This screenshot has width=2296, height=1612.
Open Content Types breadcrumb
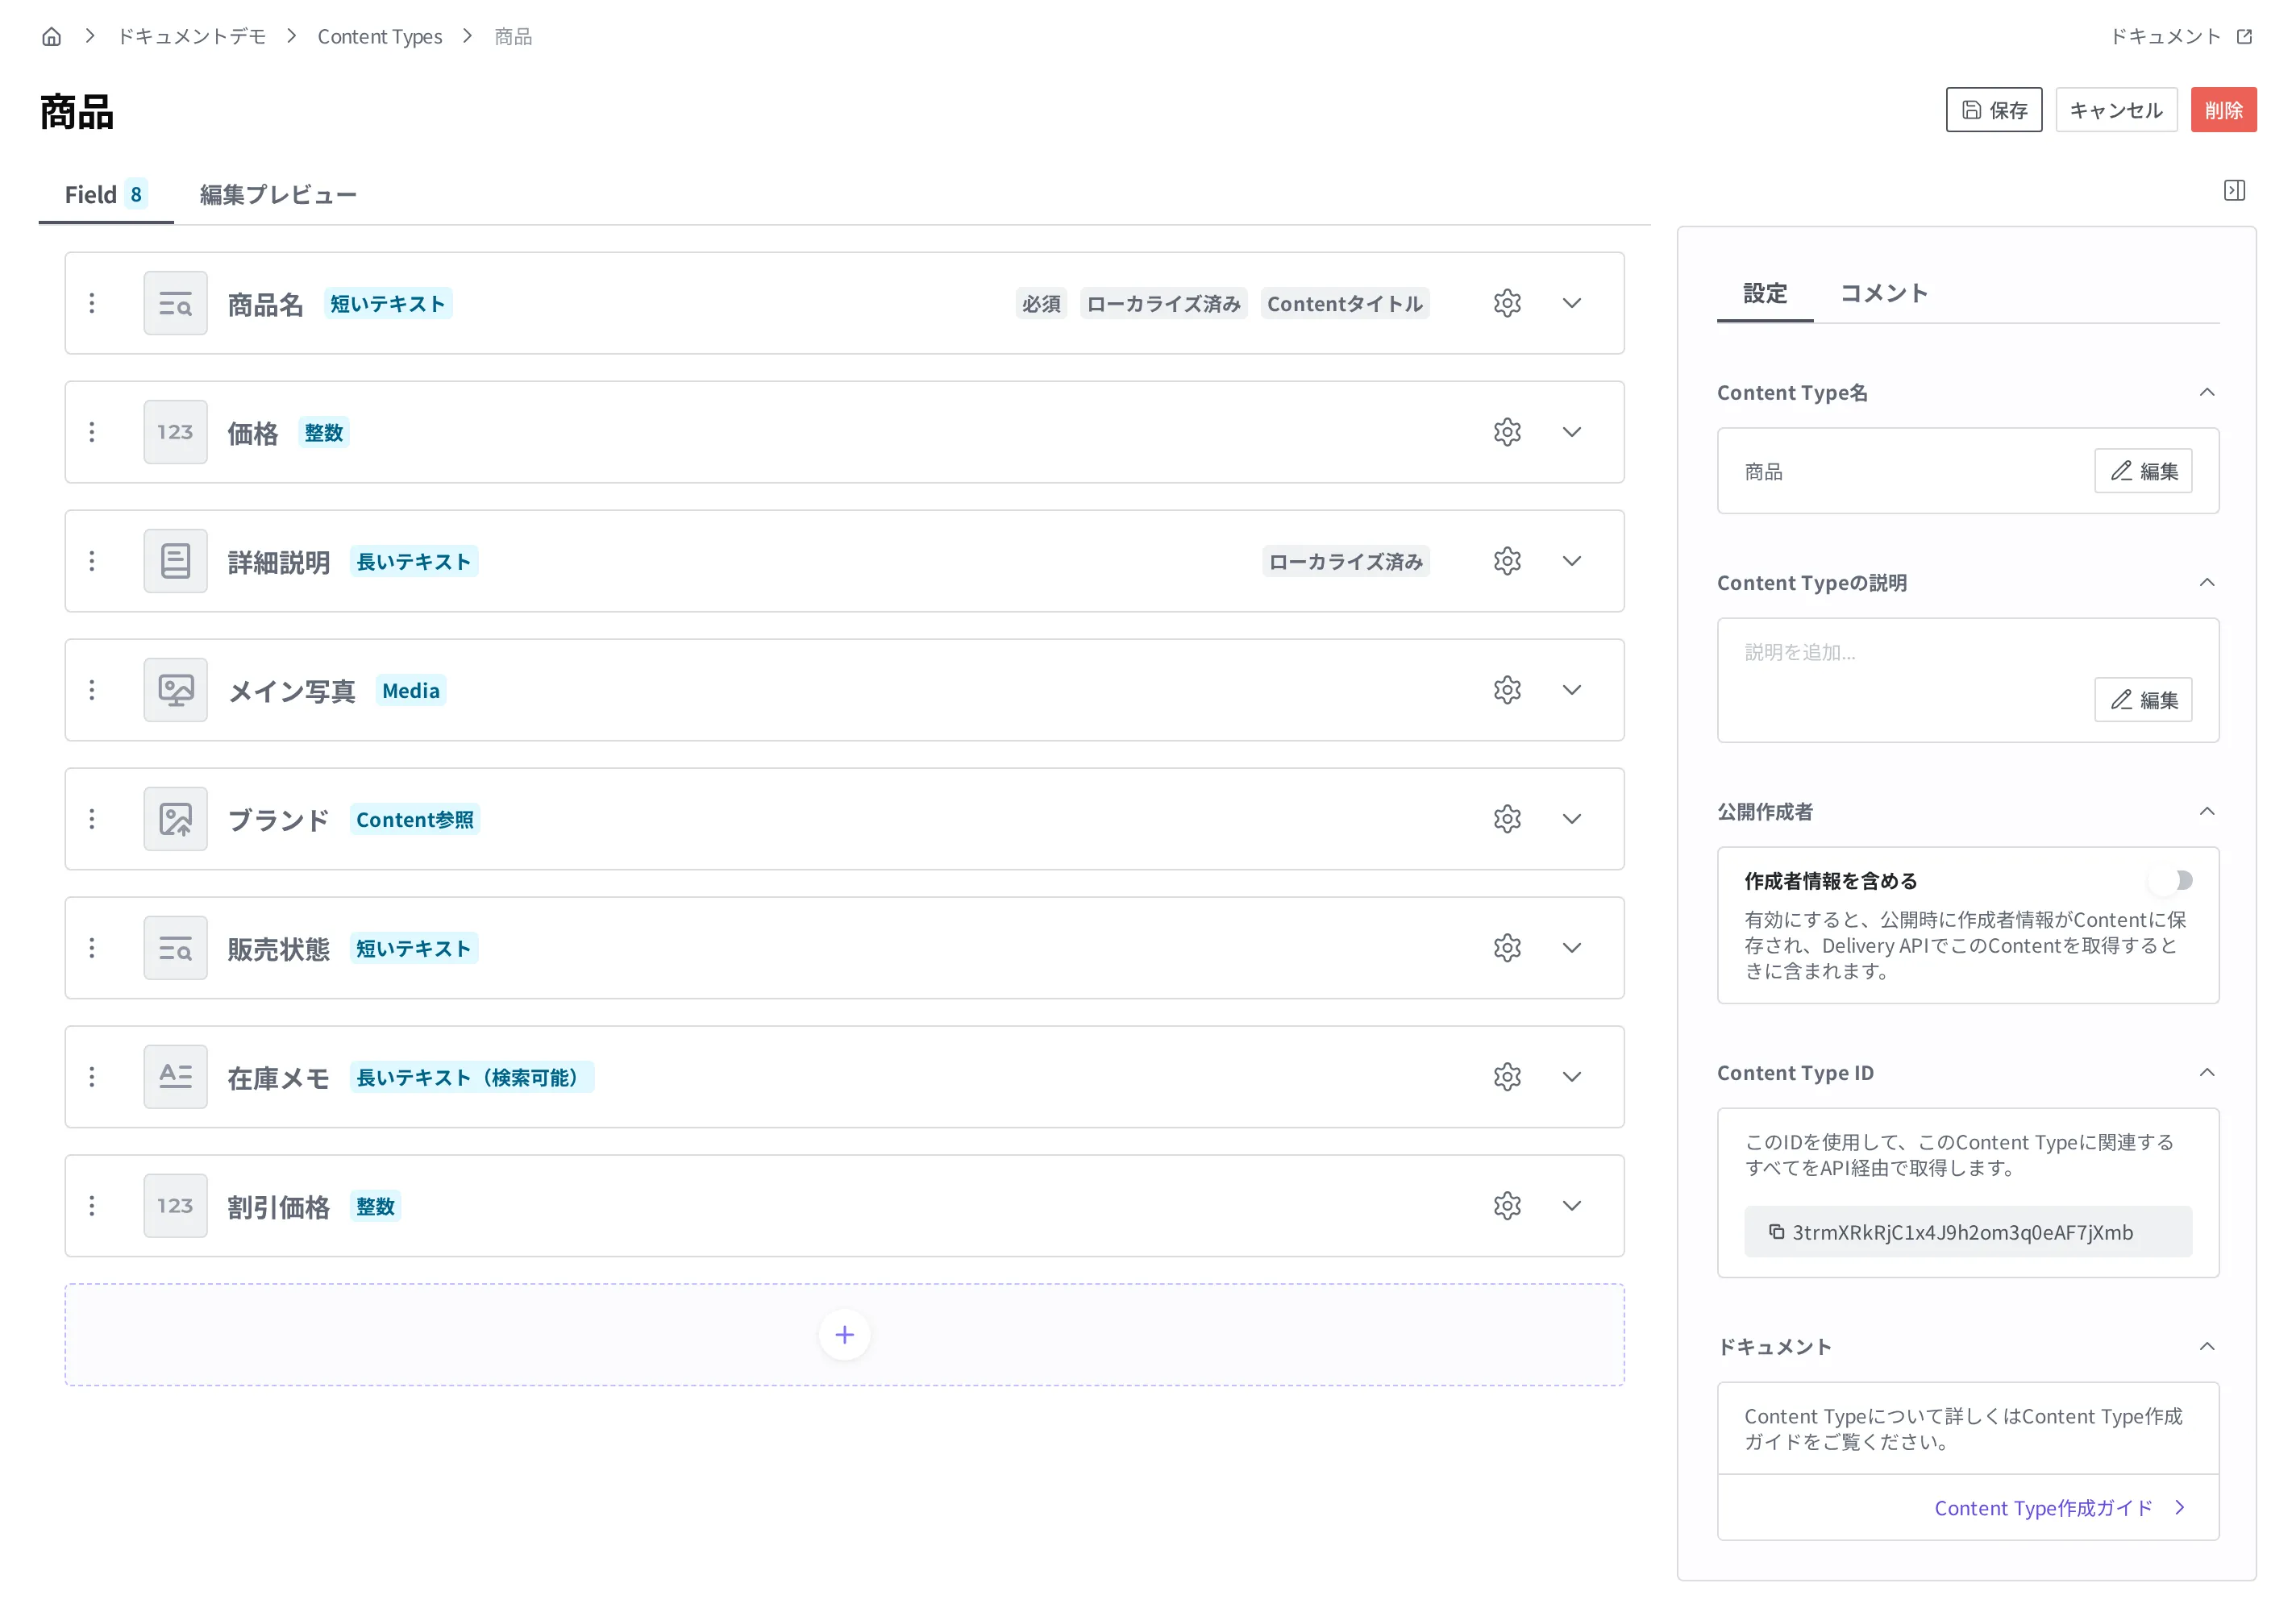point(380,37)
